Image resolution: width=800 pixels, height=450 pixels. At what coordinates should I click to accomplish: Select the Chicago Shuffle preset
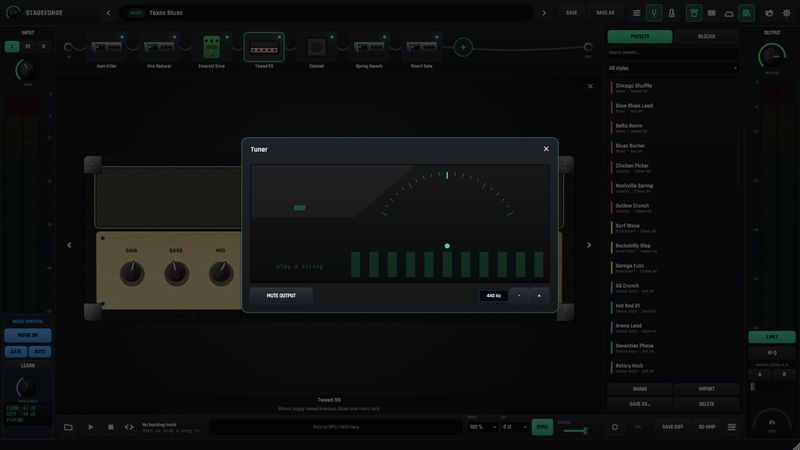pos(672,88)
